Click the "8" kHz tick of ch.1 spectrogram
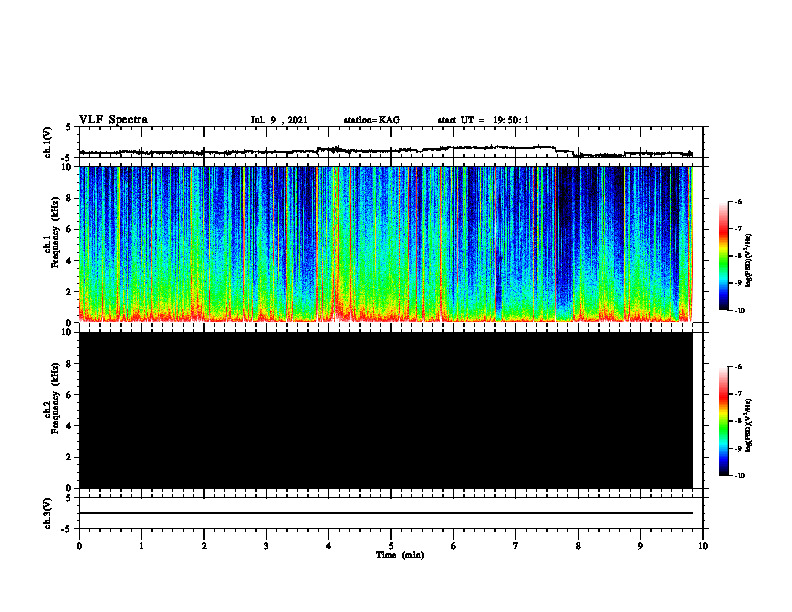This screenshot has width=792, height=612. point(69,198)
